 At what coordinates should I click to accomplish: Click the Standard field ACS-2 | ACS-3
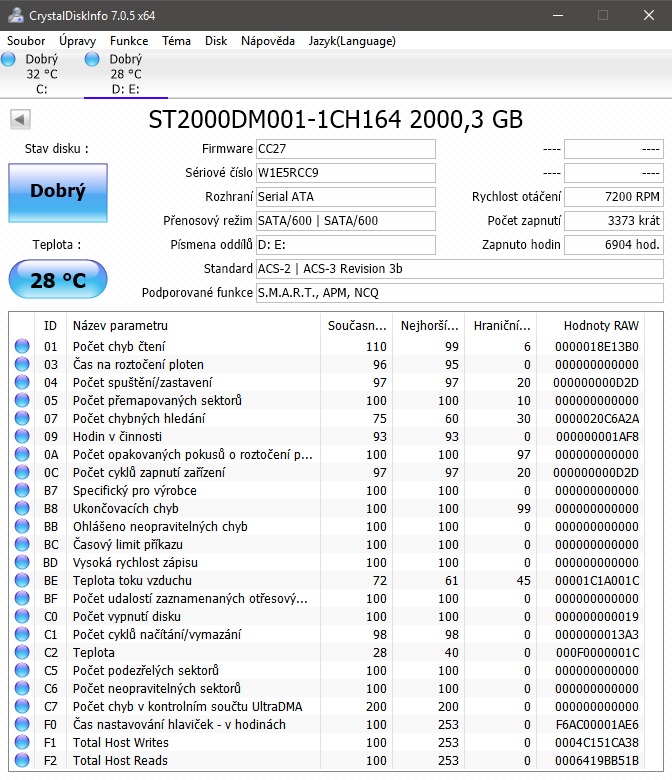[460, 269]
